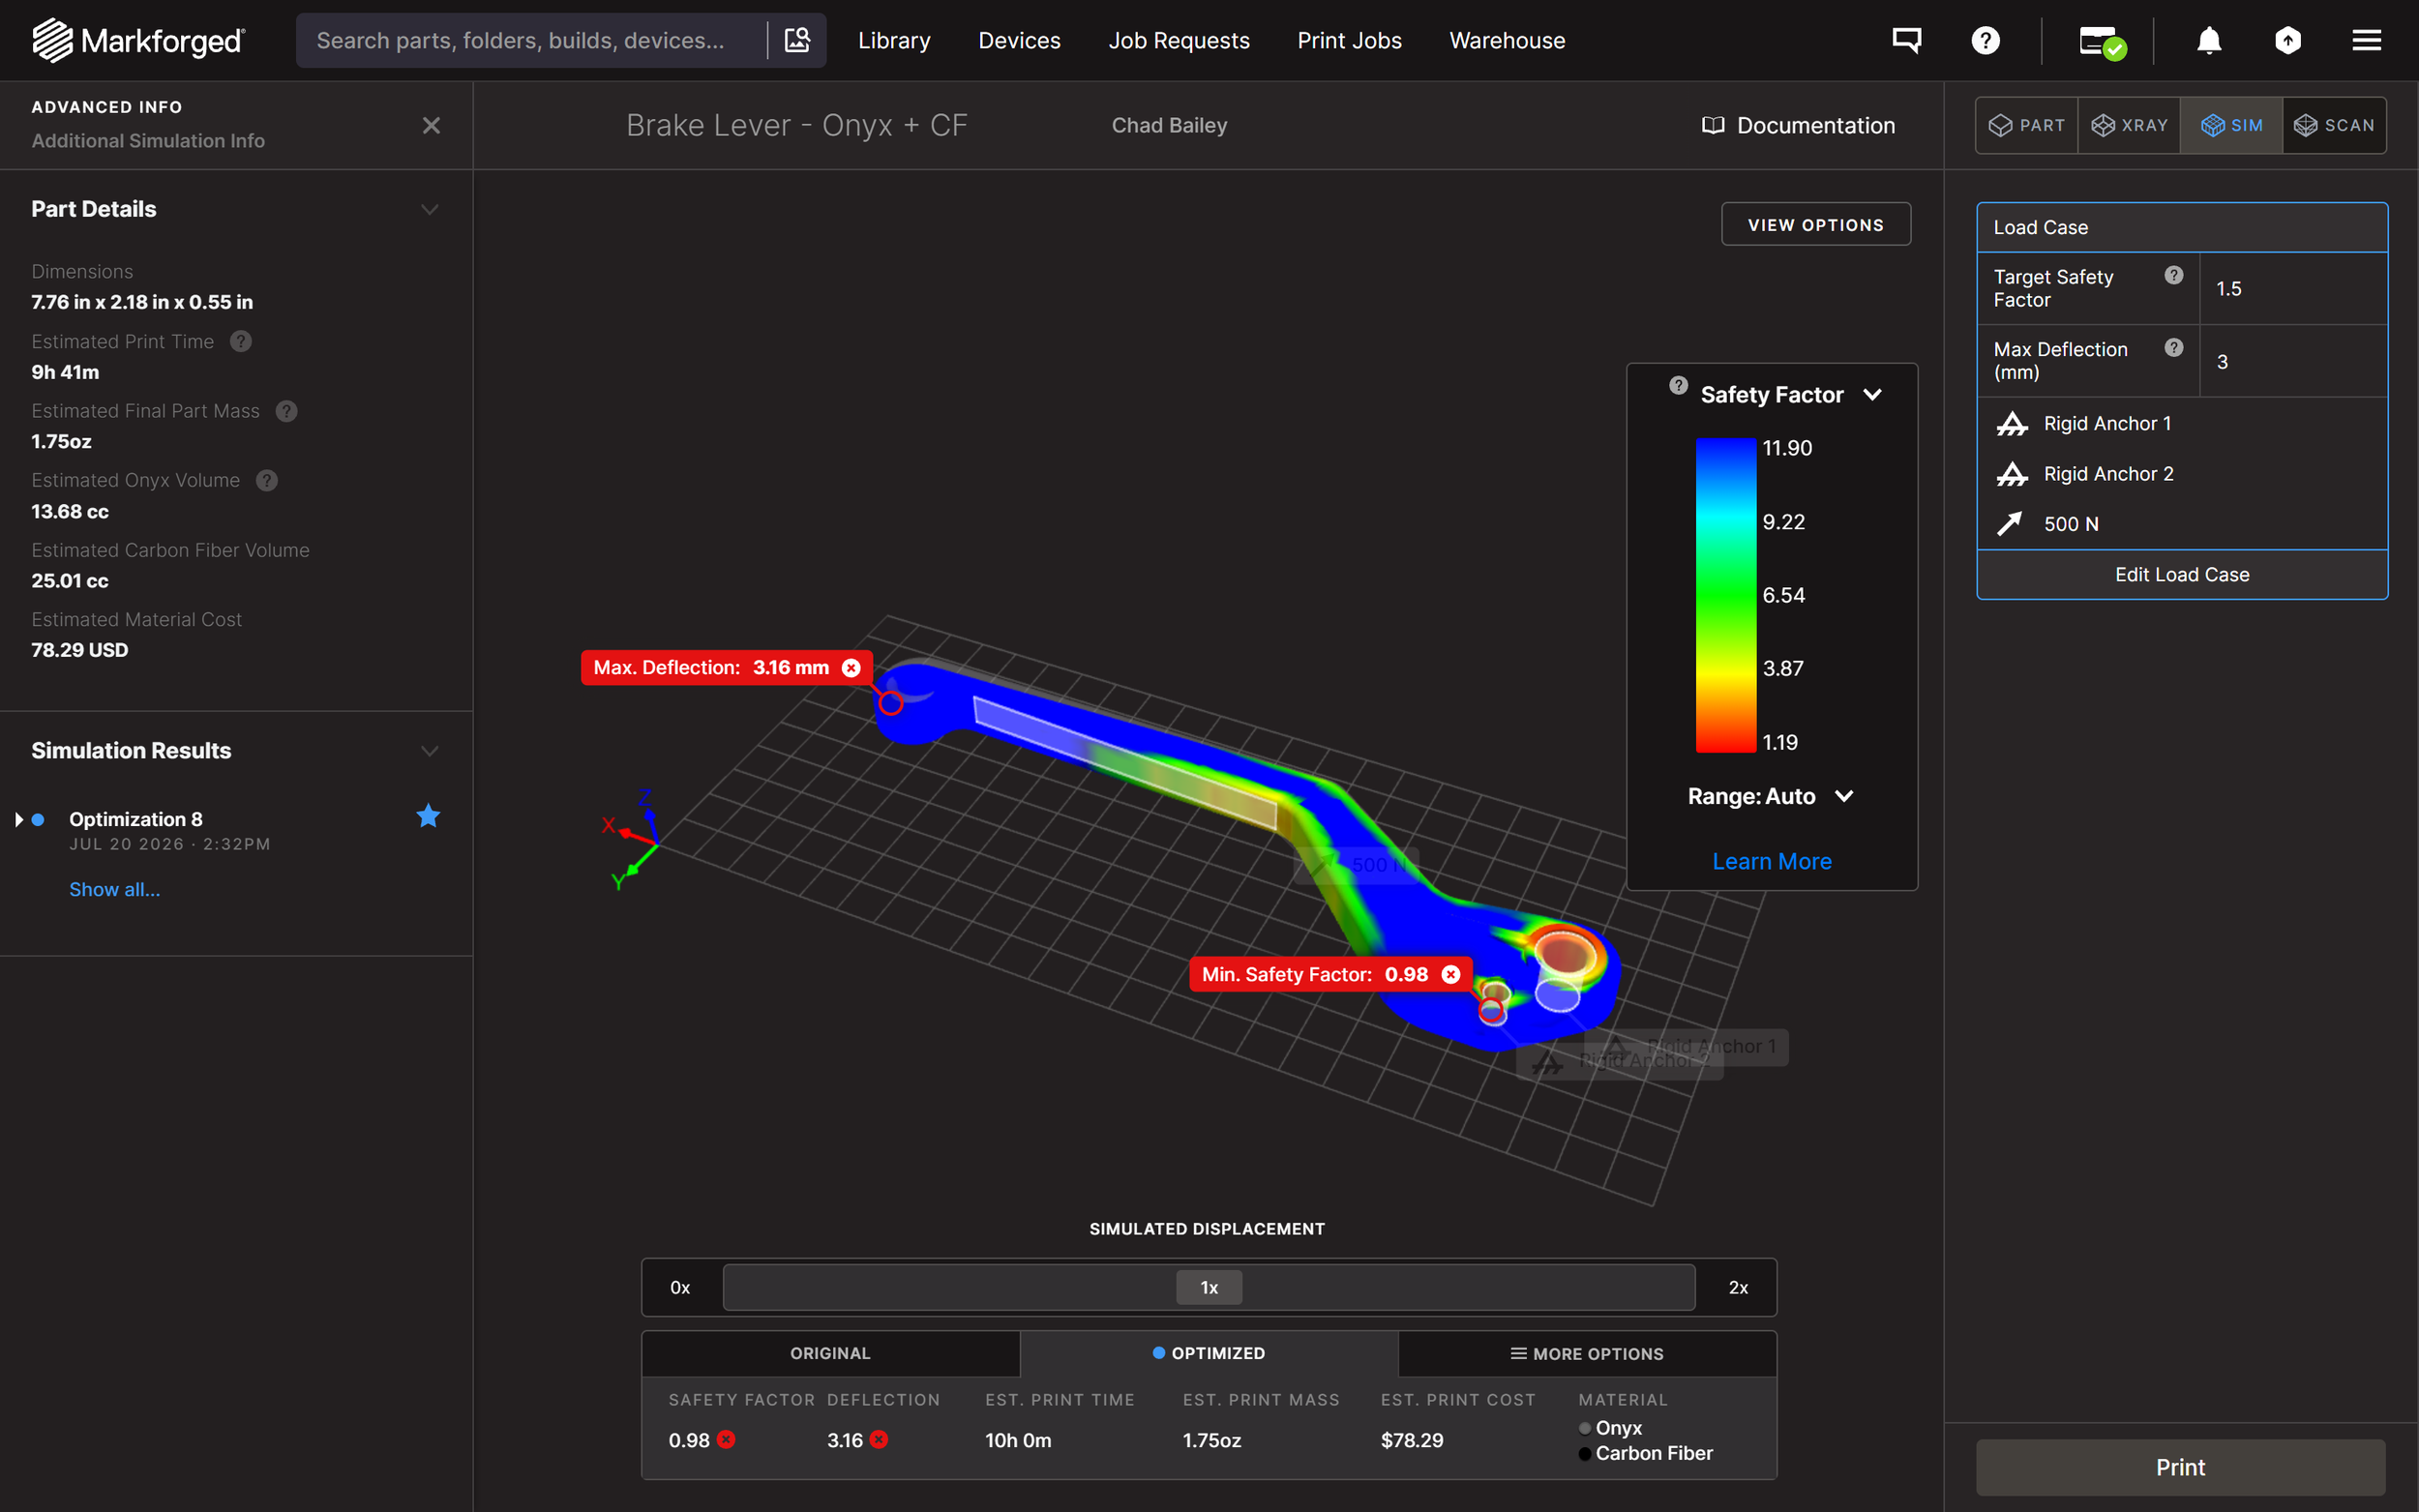Select the OPTIMIZED results tab
This screenshot has width=2419, height=1512.
pos(1208,1353)
